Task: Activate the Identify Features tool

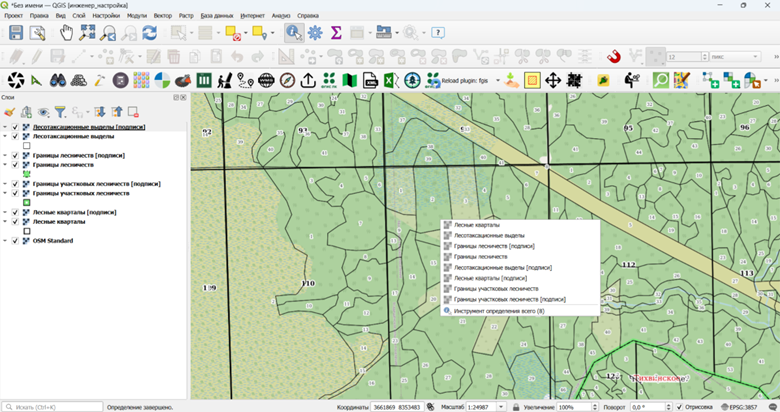Action: click(x=294, y=33)
